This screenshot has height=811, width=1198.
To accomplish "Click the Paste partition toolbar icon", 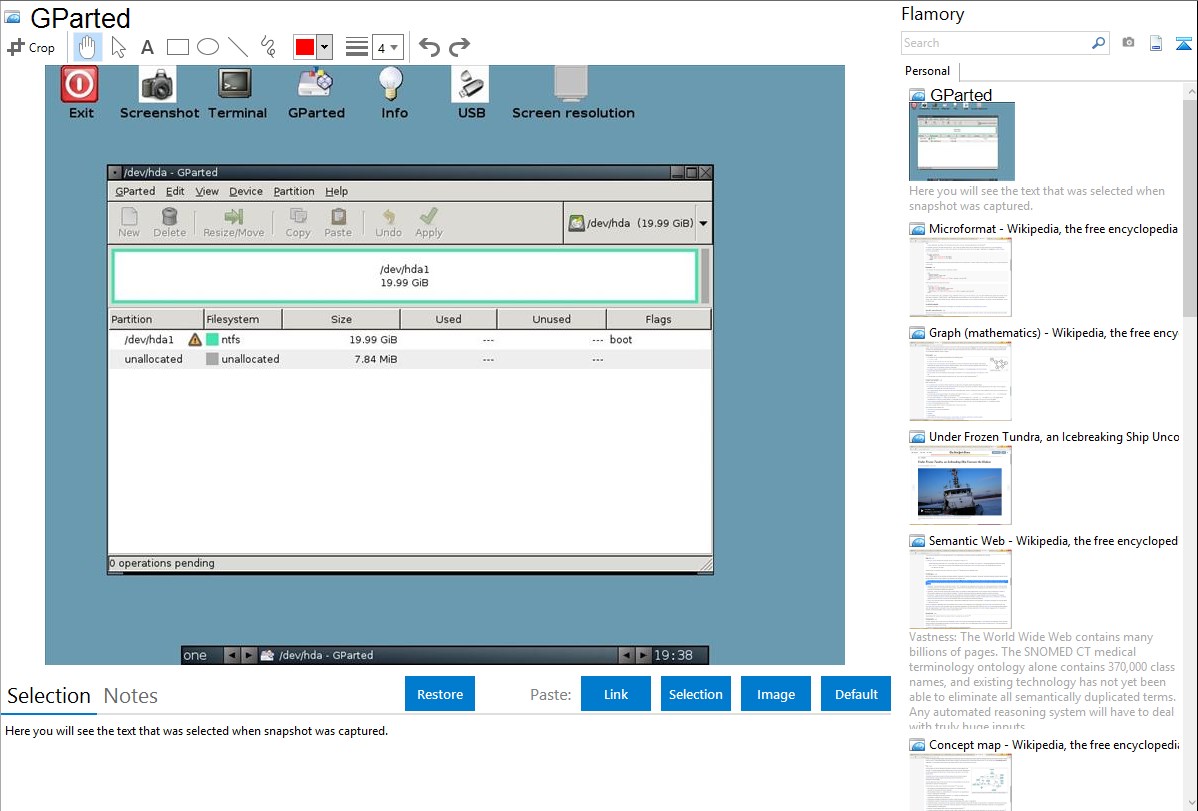I will click(338, 222).
